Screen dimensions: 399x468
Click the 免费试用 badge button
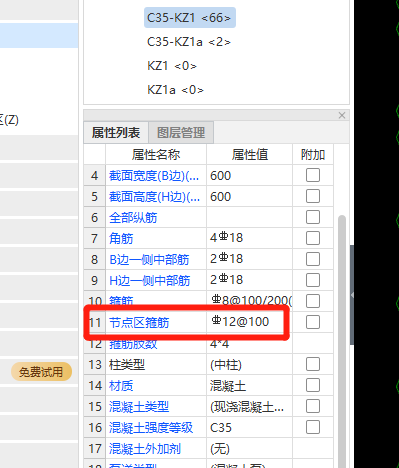pos(41,372)
